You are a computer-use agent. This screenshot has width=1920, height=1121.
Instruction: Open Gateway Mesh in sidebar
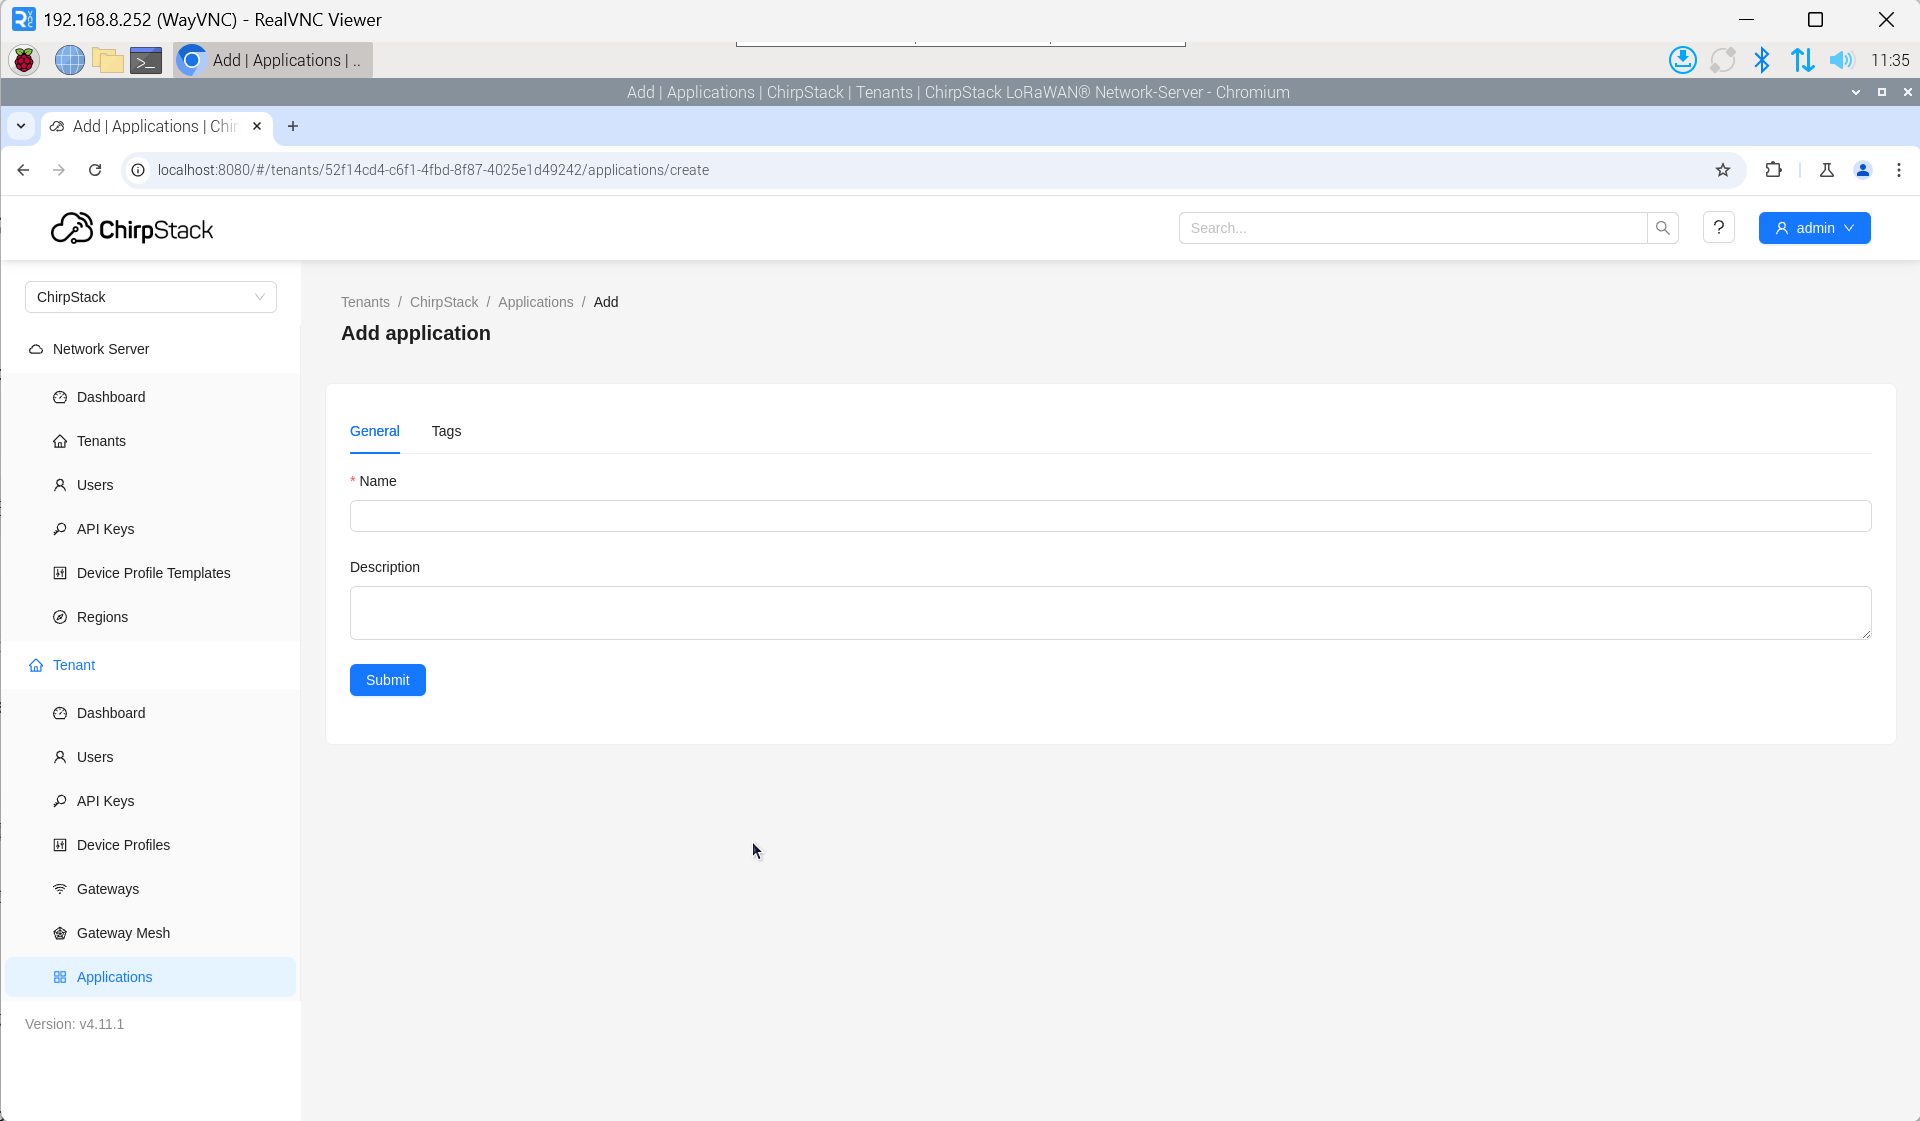coord(123,933)
